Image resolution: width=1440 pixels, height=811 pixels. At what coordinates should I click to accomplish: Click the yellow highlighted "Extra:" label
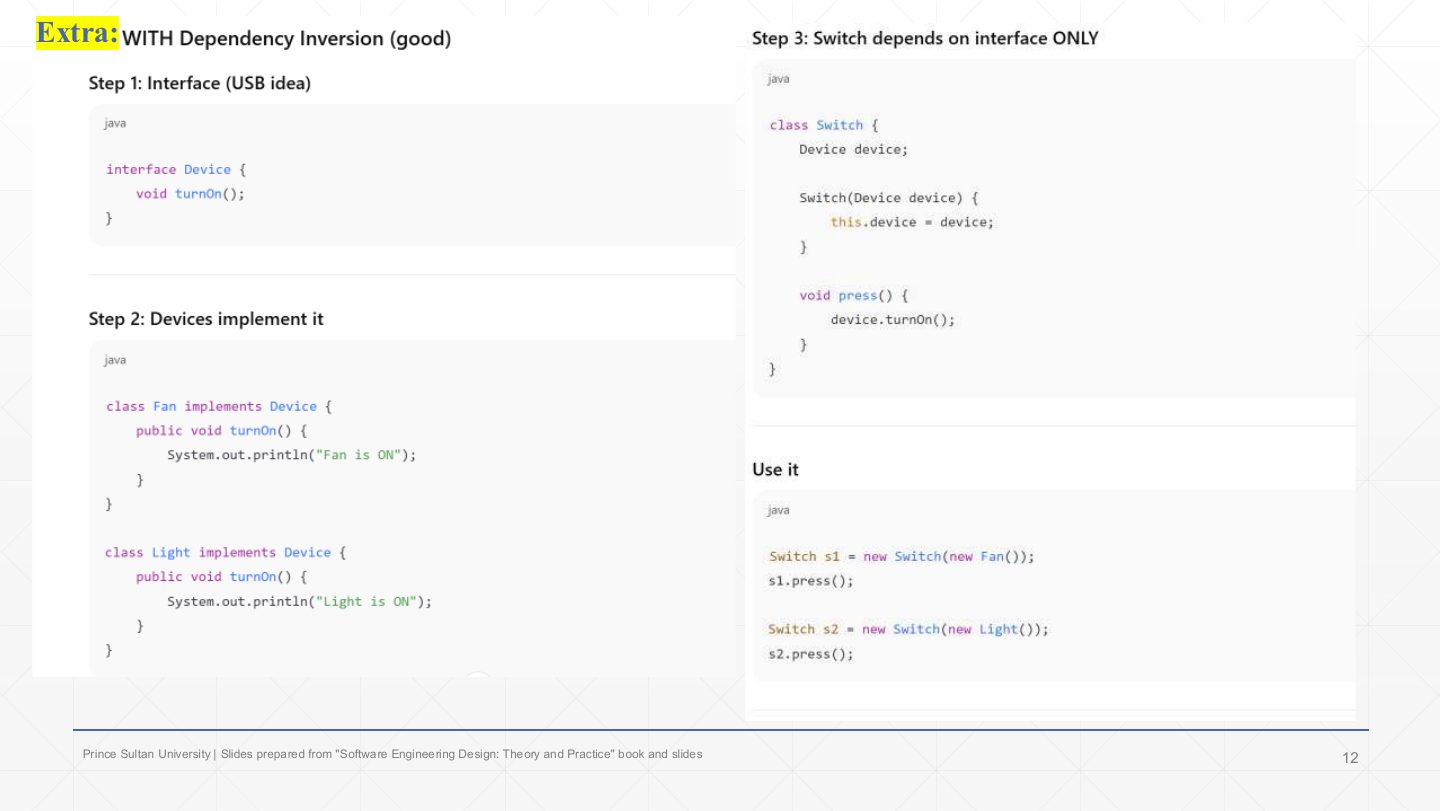[78, 33]
